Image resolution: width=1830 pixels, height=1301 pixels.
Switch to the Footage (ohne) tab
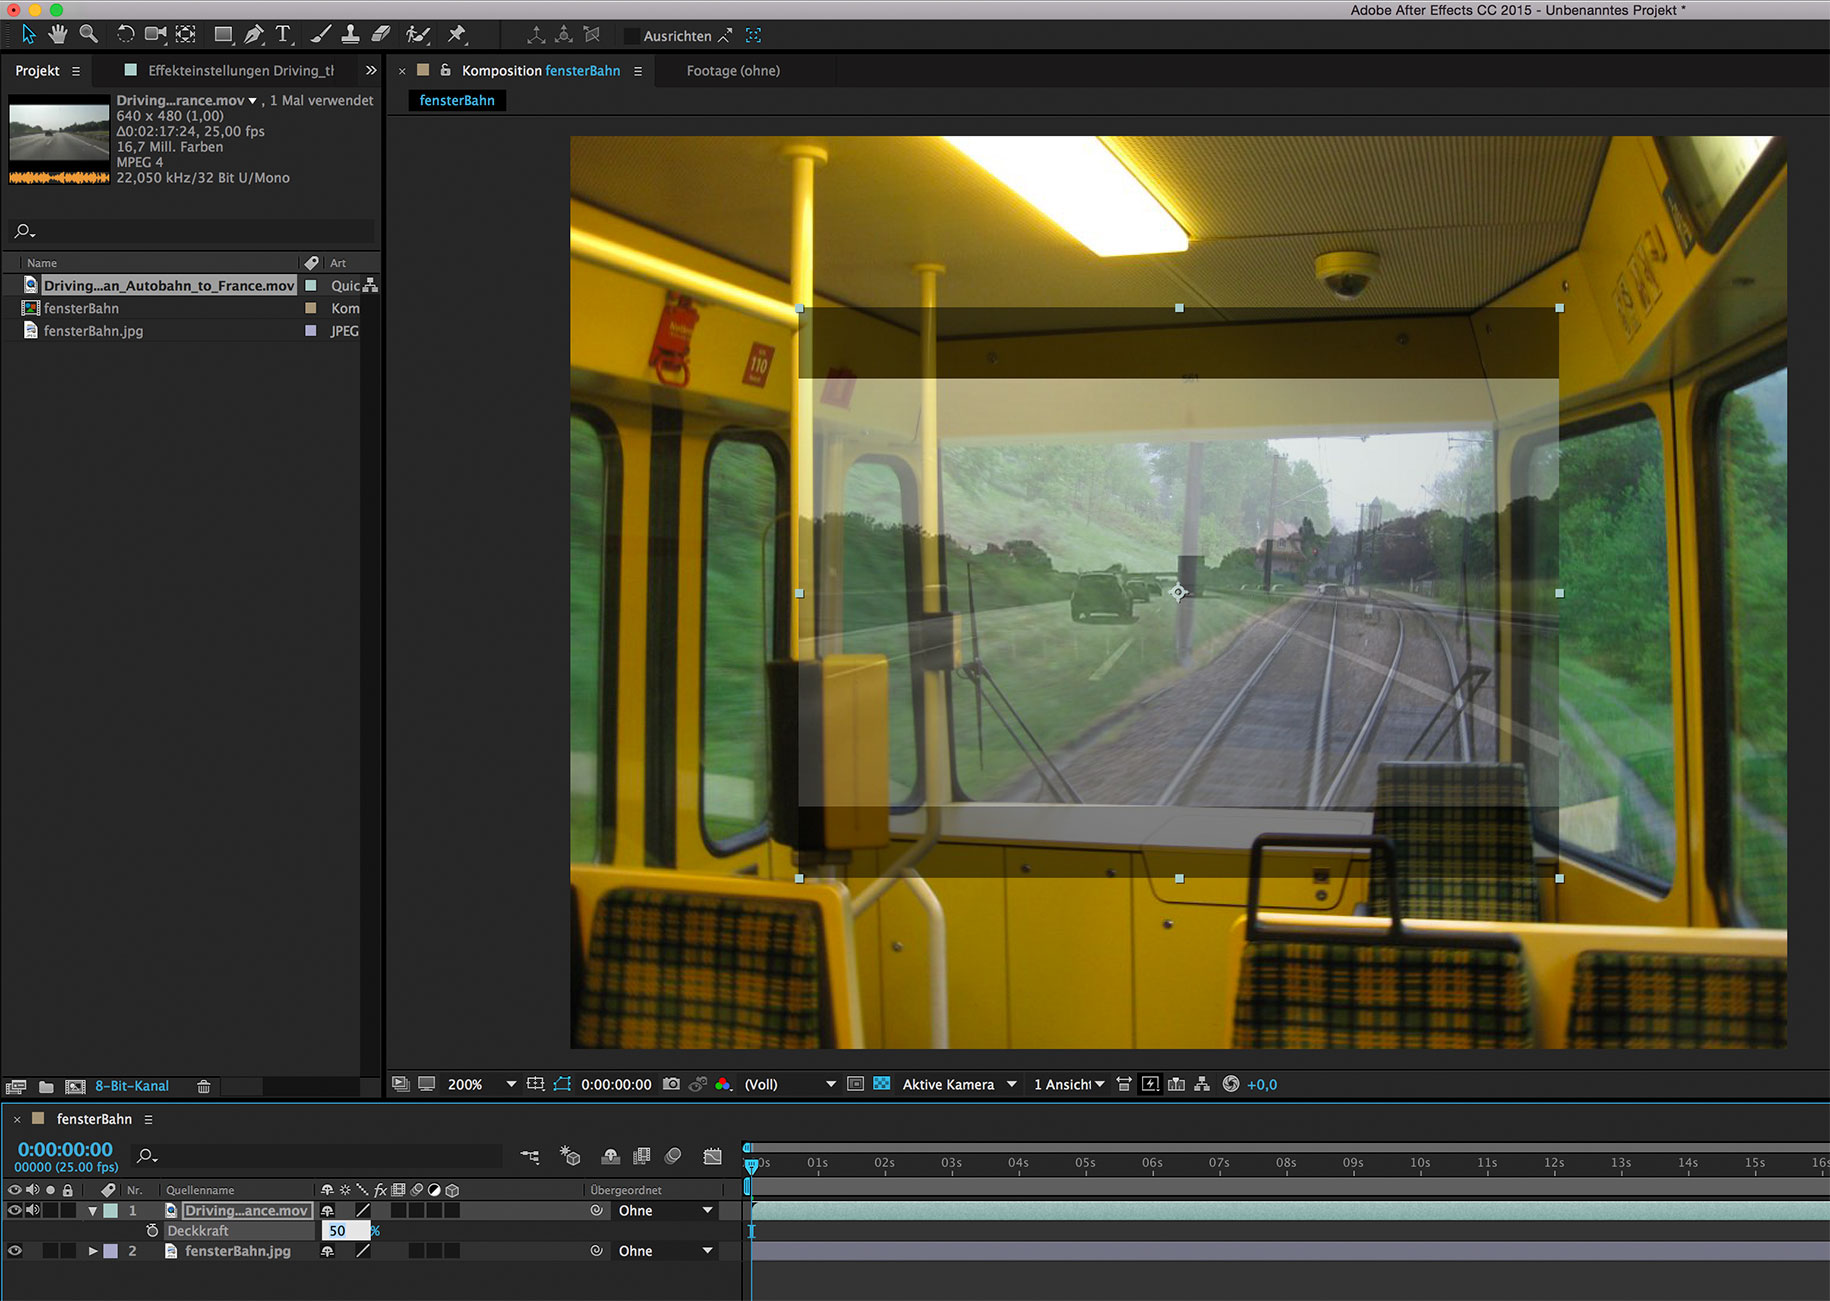732,71
